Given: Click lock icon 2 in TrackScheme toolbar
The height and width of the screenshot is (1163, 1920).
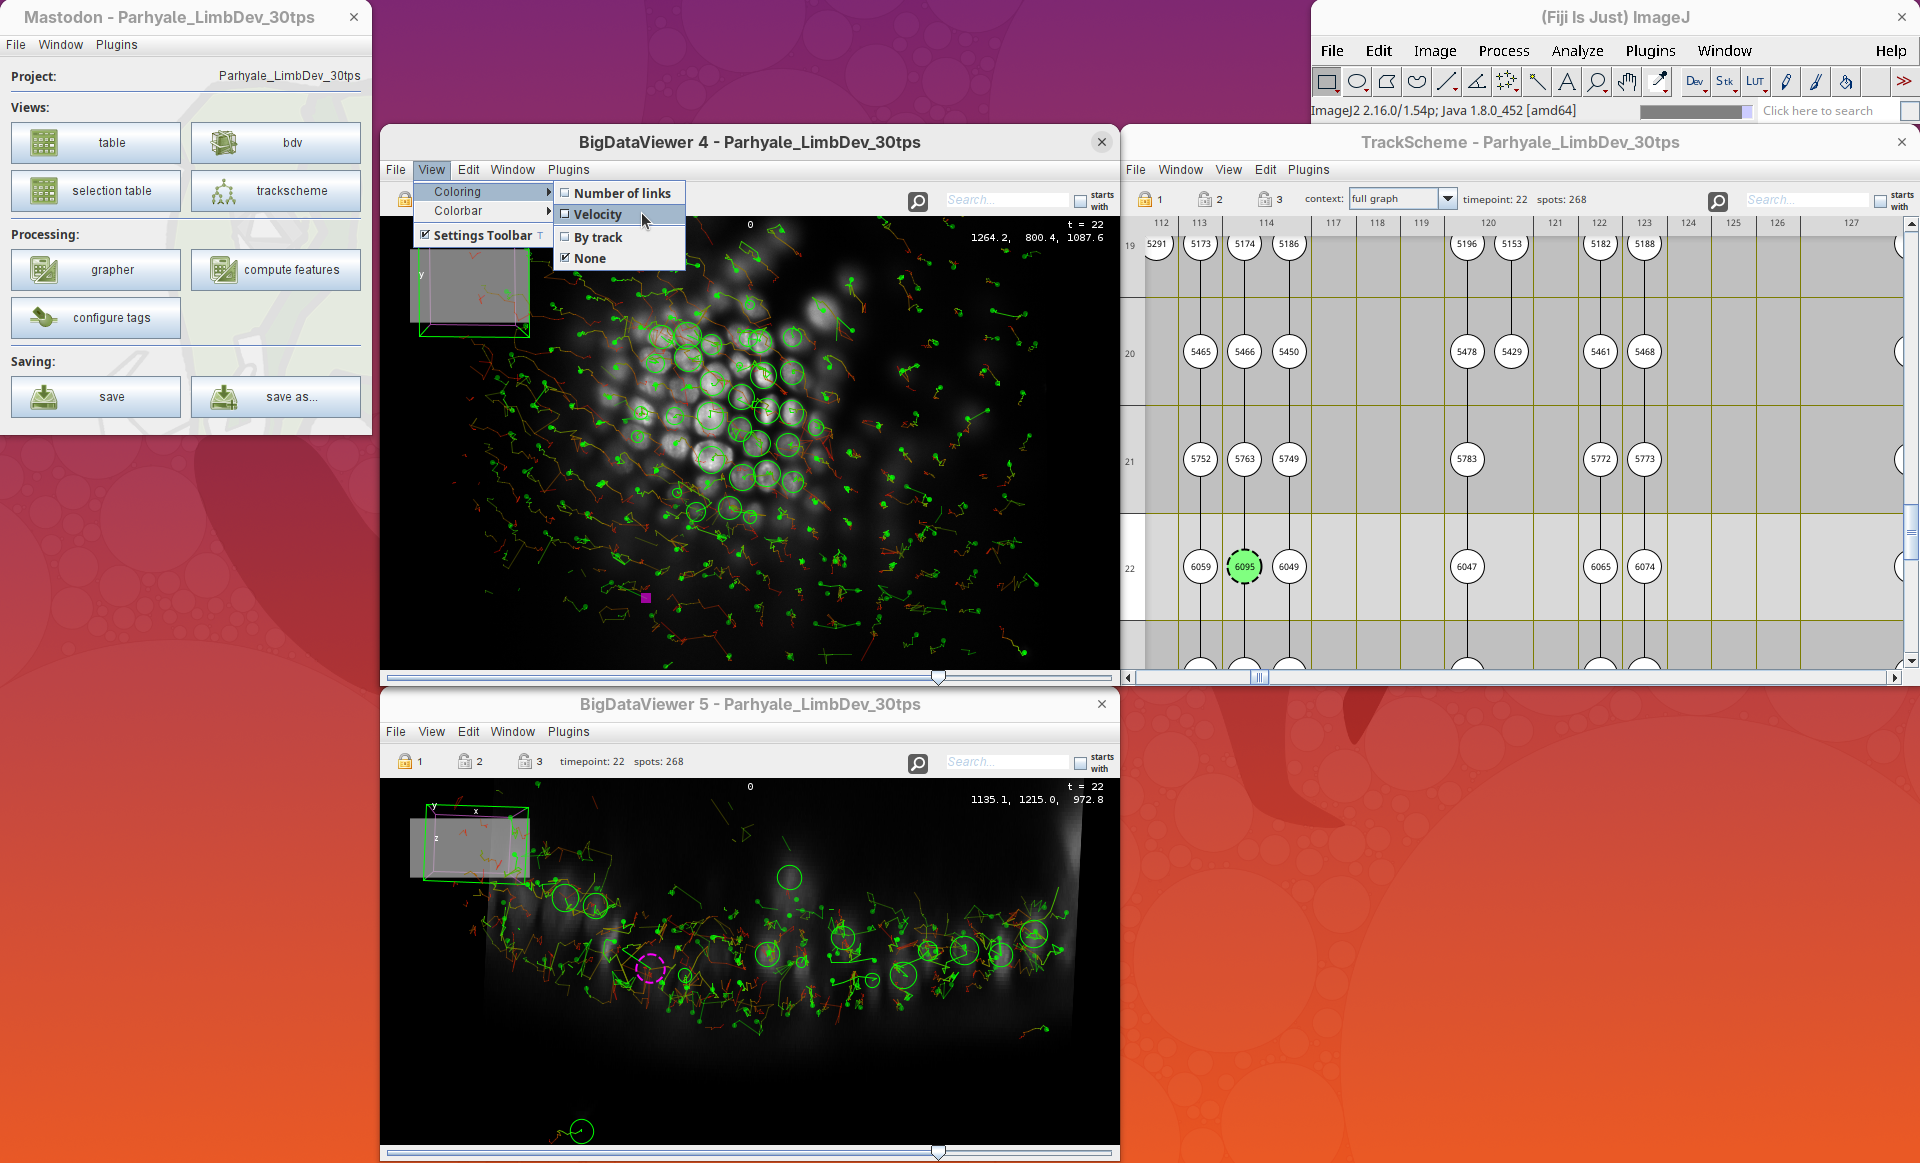Looking at the screenshot, I should (x=1205, y=199).
